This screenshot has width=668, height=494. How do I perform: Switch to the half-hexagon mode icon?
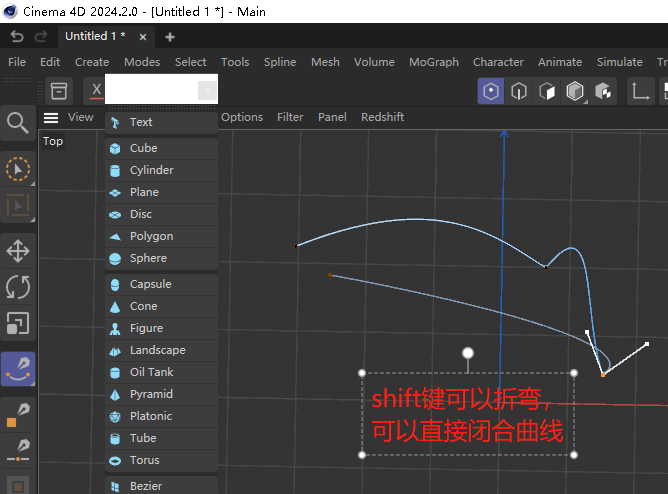point(519,91)
